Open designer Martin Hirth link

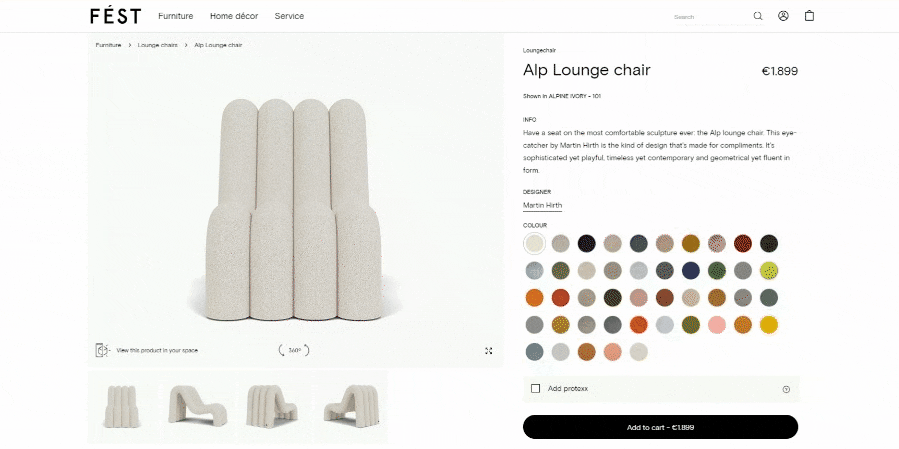[542, 205]
